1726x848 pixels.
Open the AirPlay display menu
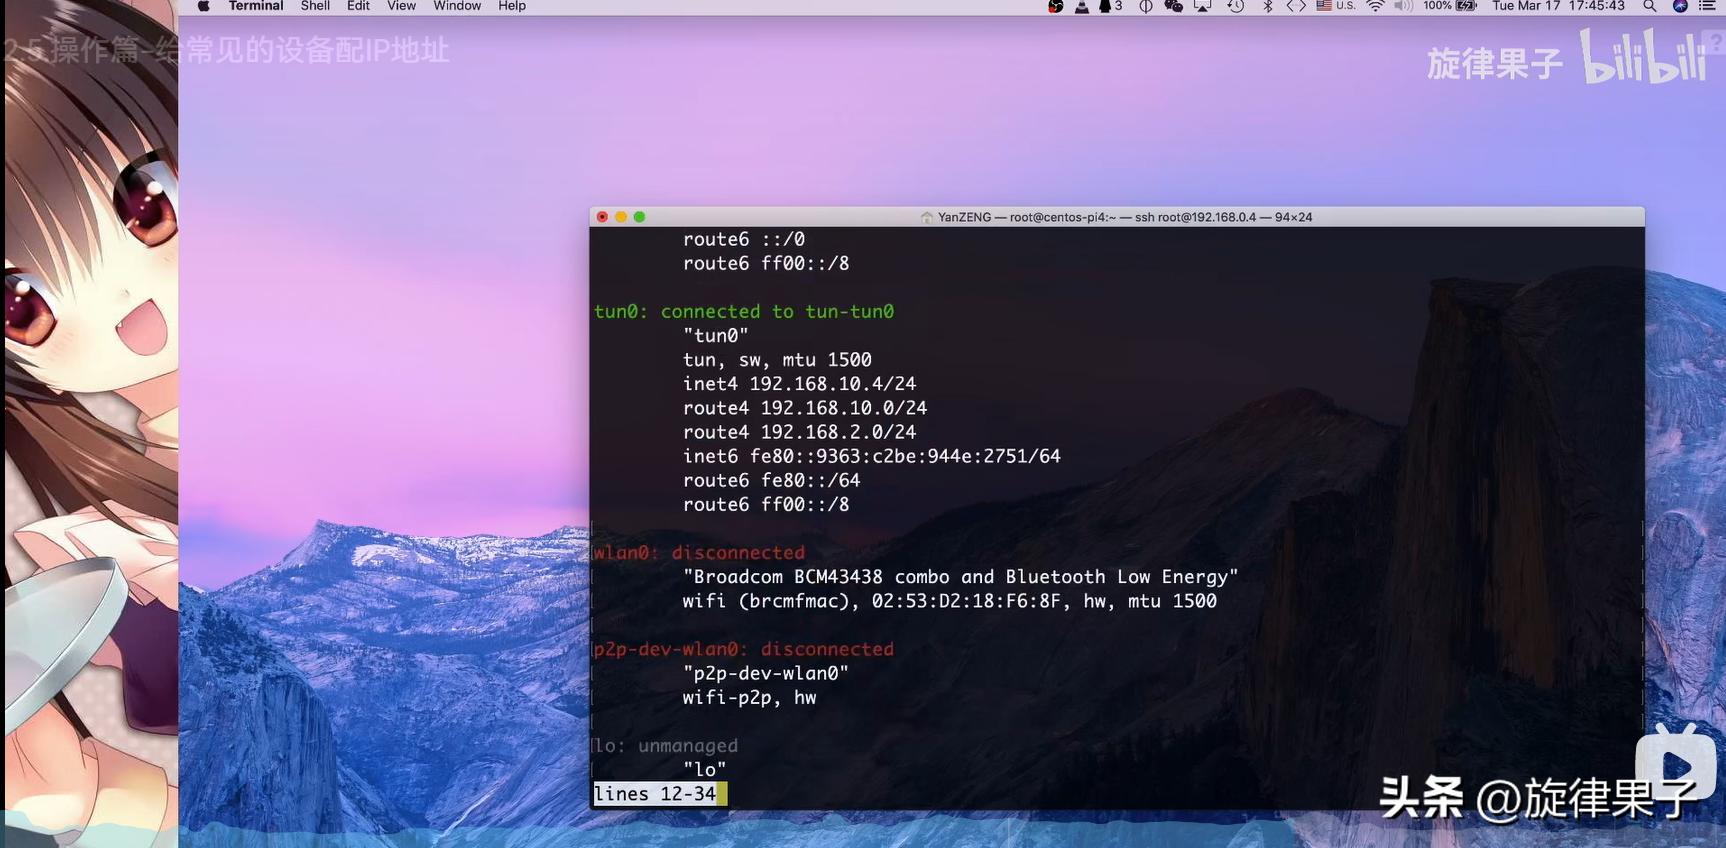tap(1203, 6)
